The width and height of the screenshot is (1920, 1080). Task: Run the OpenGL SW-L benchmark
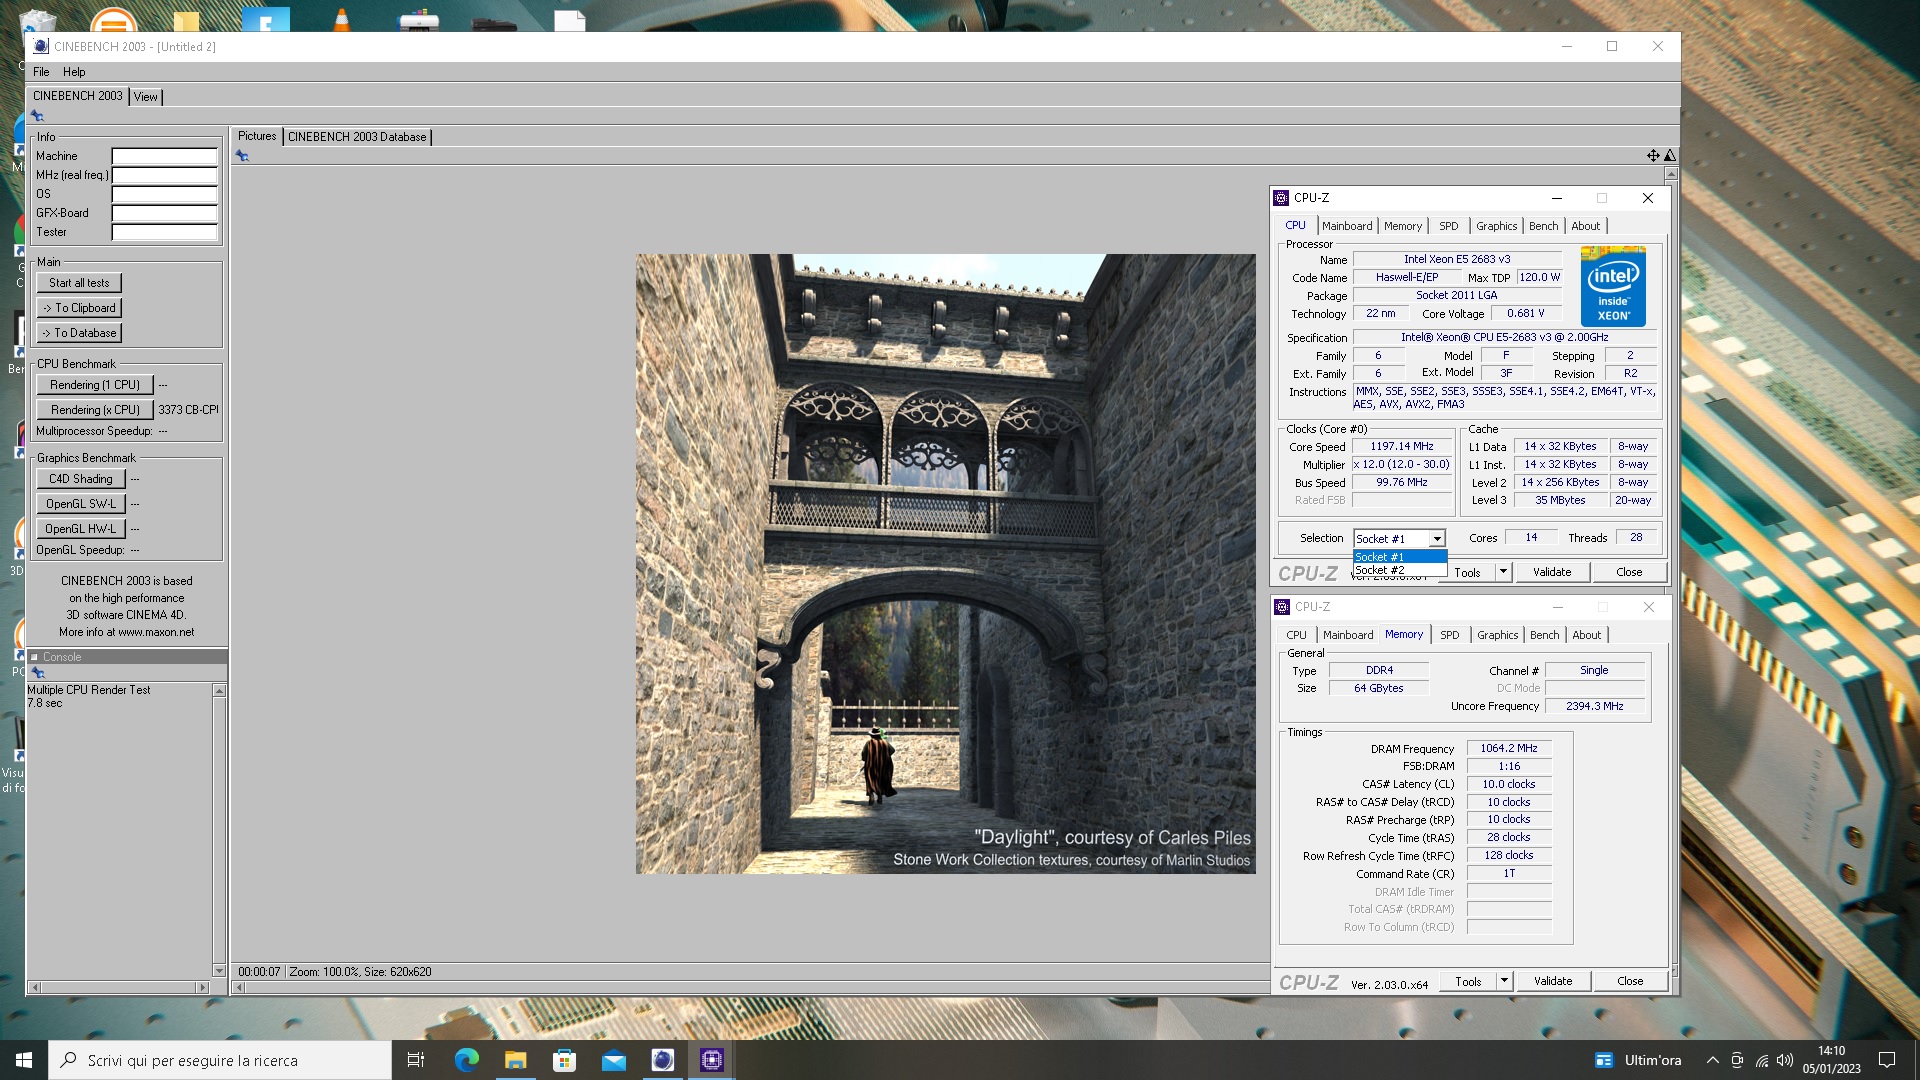81,504
